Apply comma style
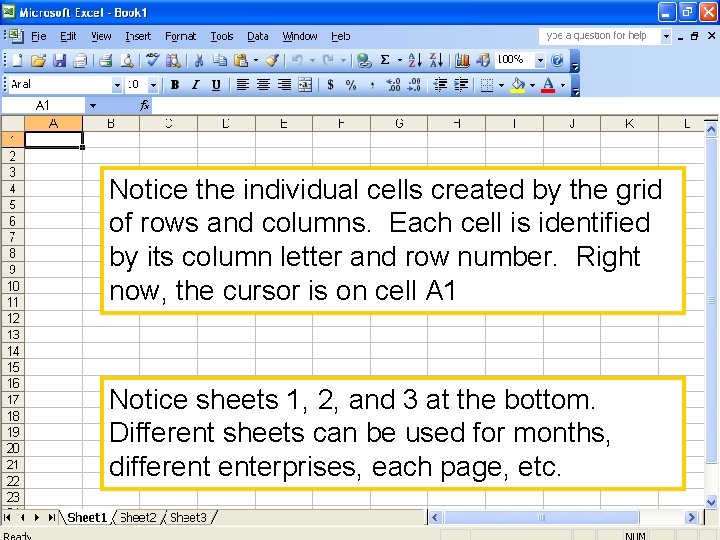 372,84
